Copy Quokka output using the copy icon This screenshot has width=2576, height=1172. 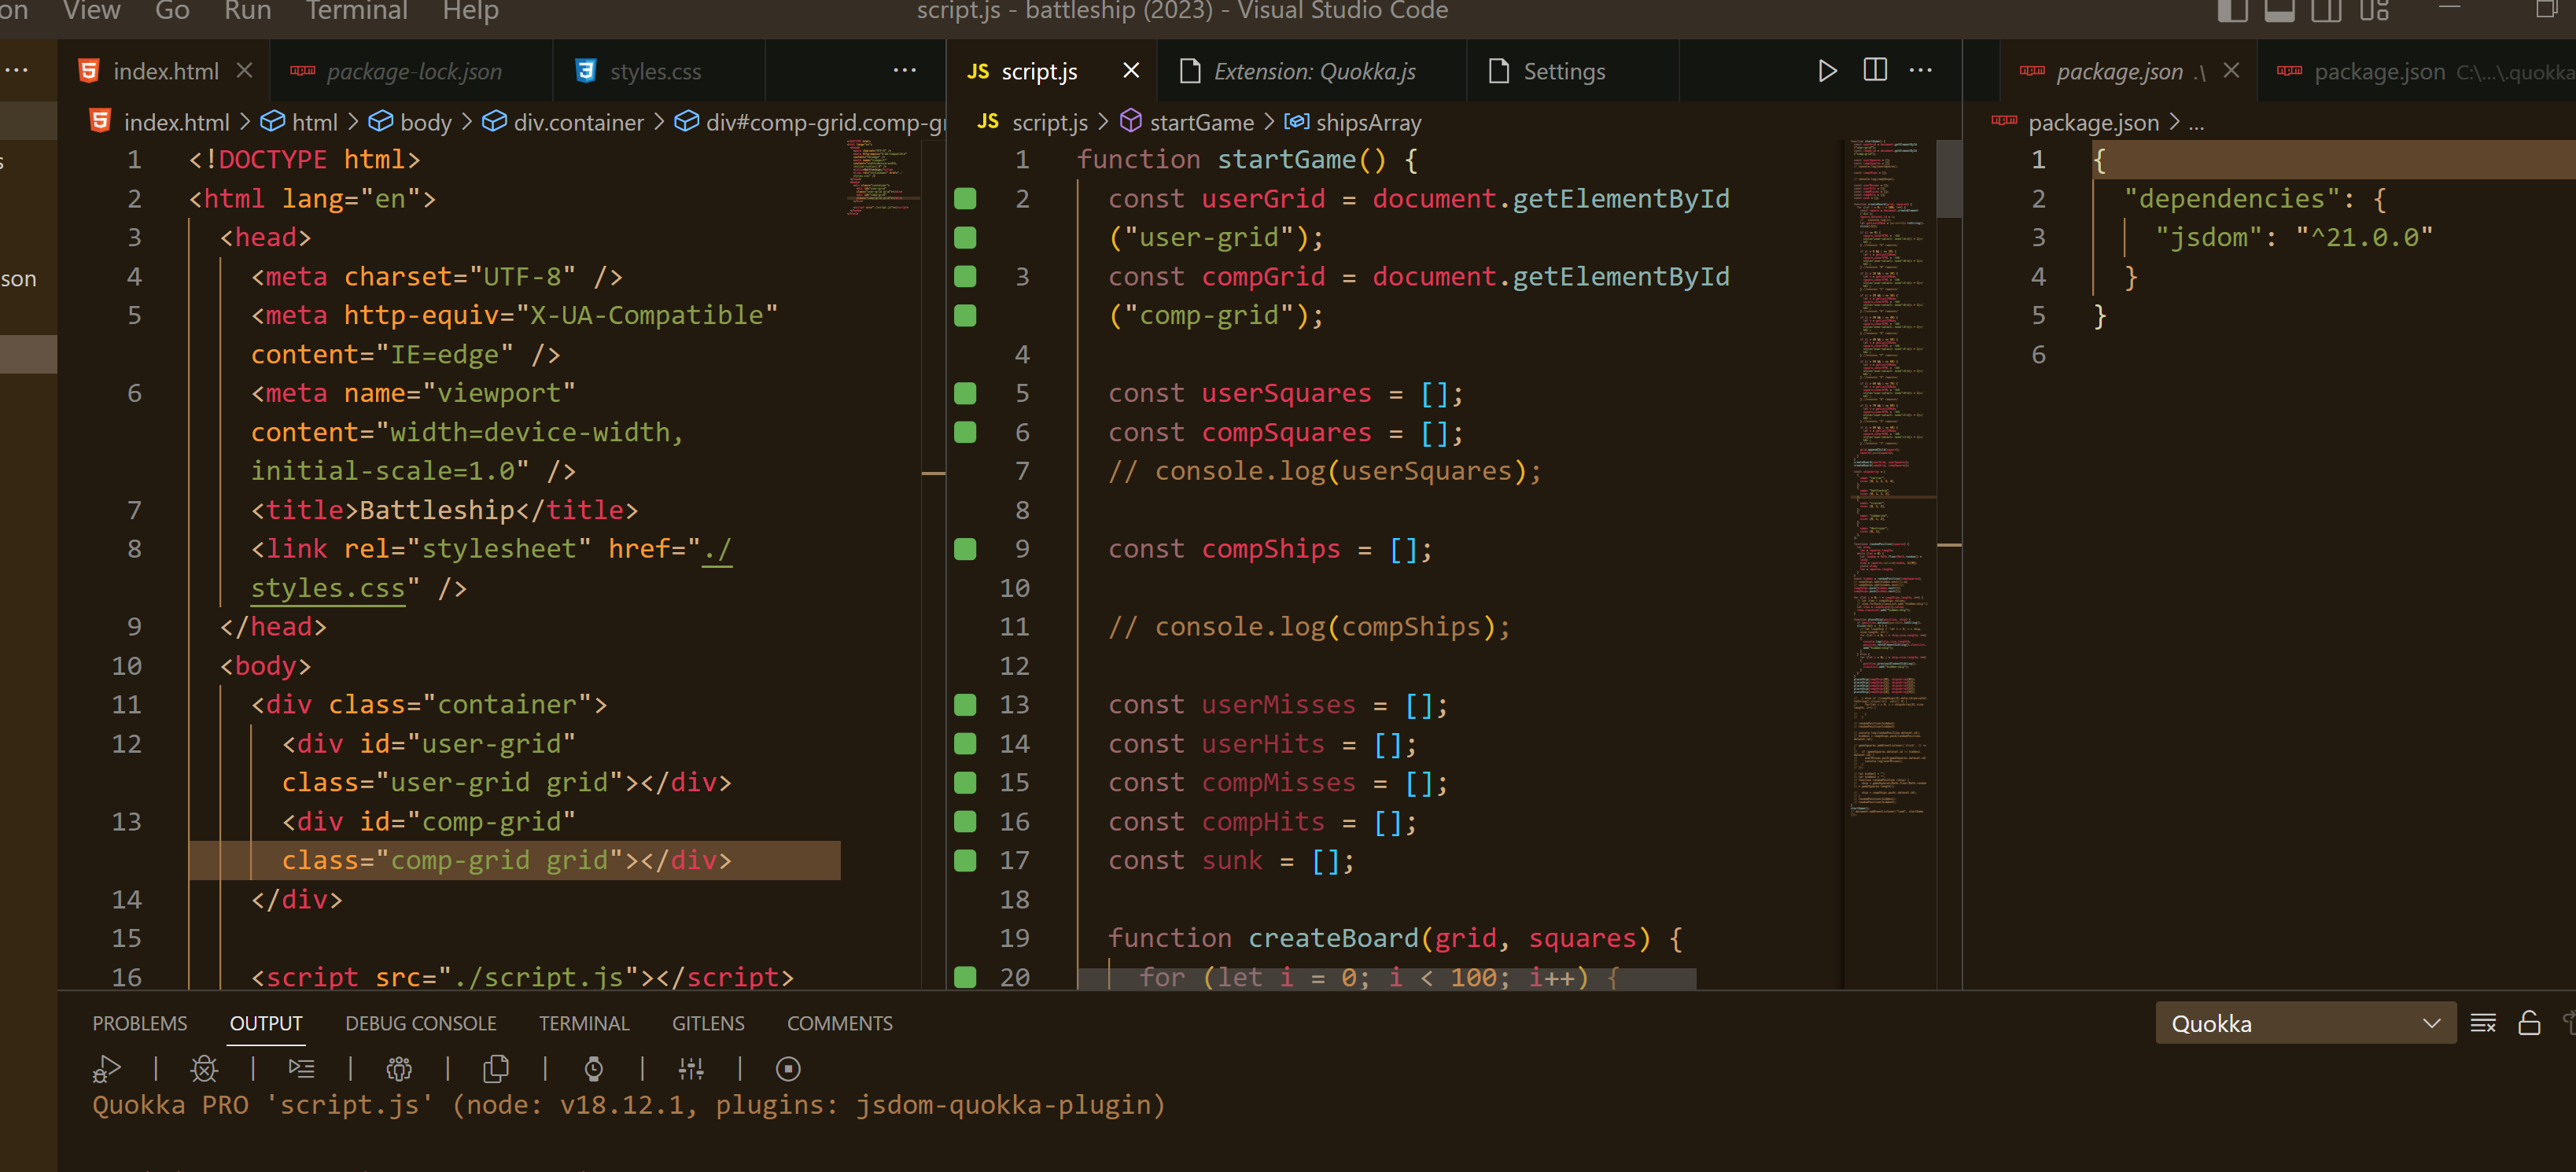(497, 1069)
